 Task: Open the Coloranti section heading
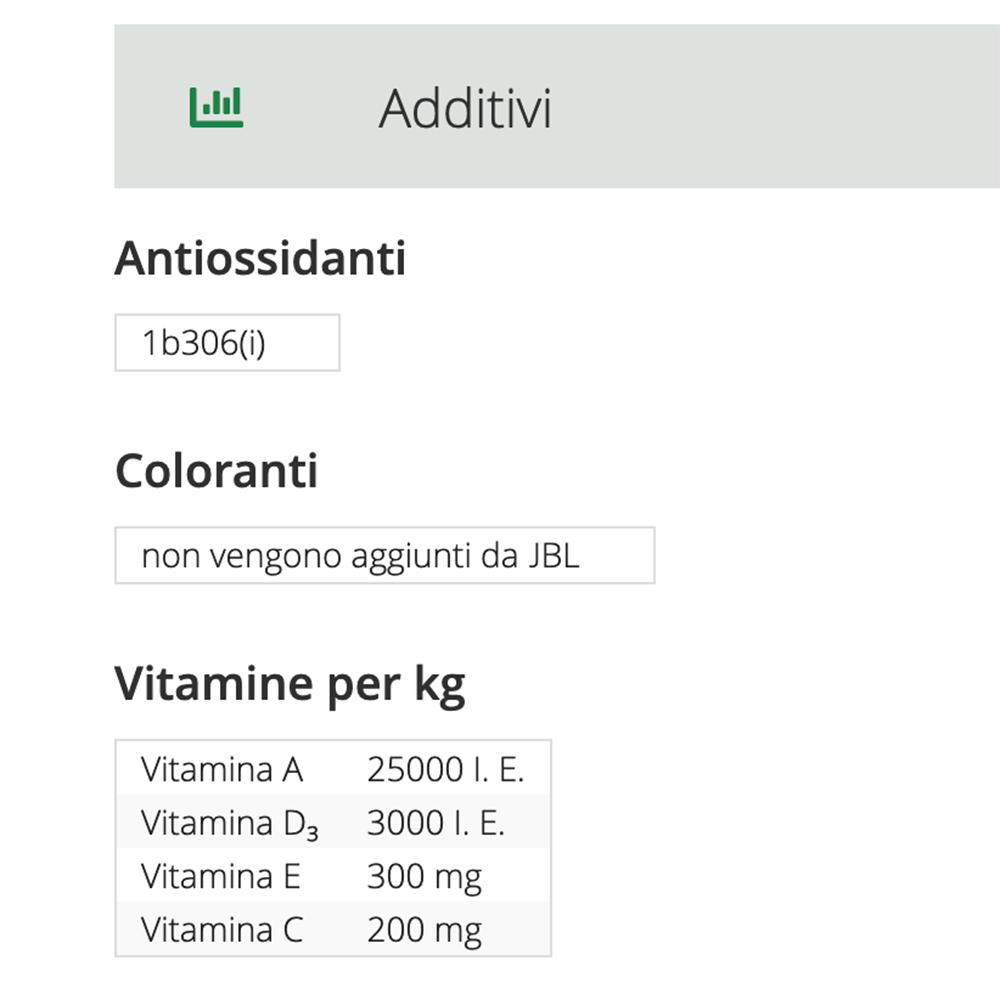(x=216, y=469)
